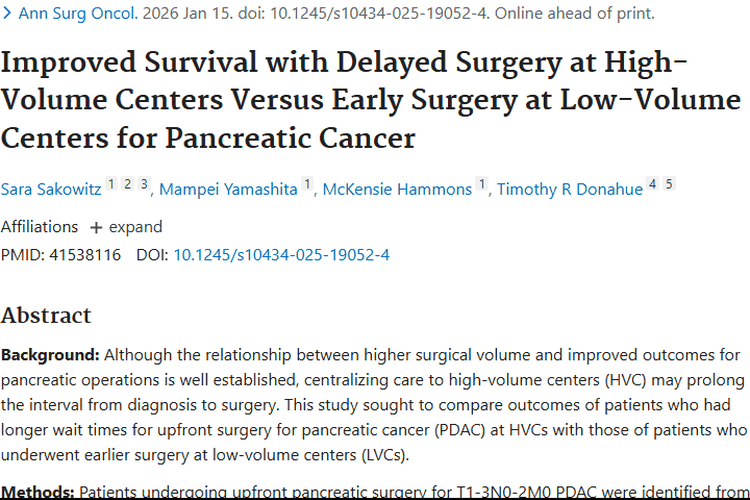Click the bold Background label in abstract

point(50,355)
